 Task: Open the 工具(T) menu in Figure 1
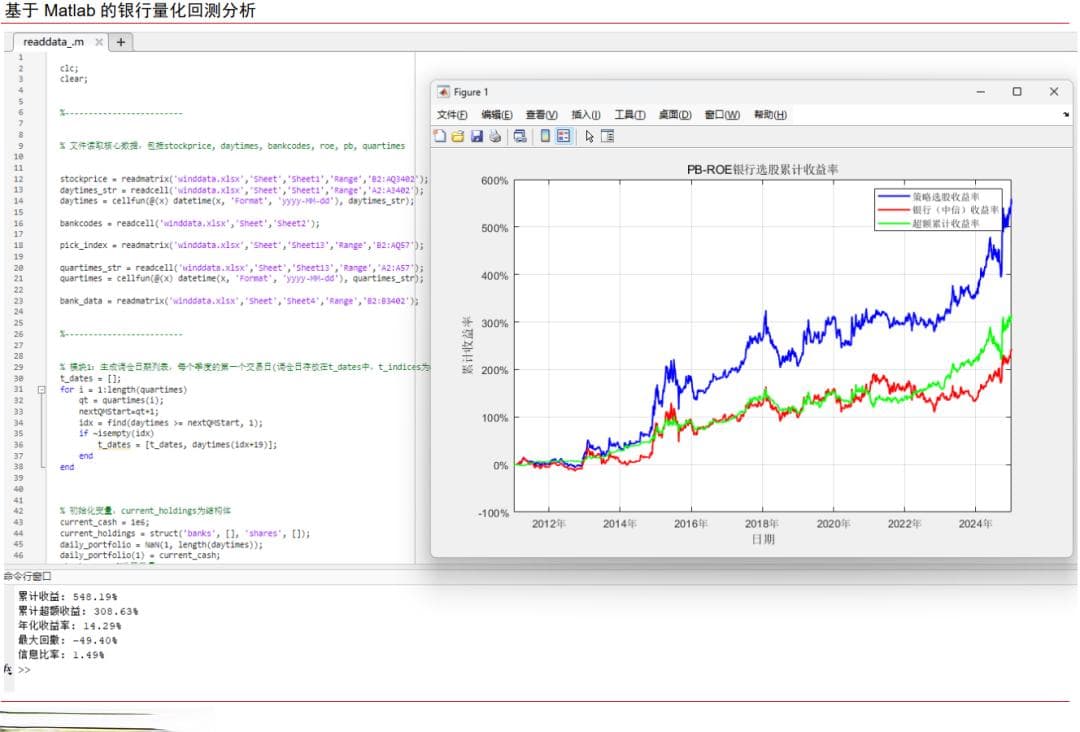[630, 115]
